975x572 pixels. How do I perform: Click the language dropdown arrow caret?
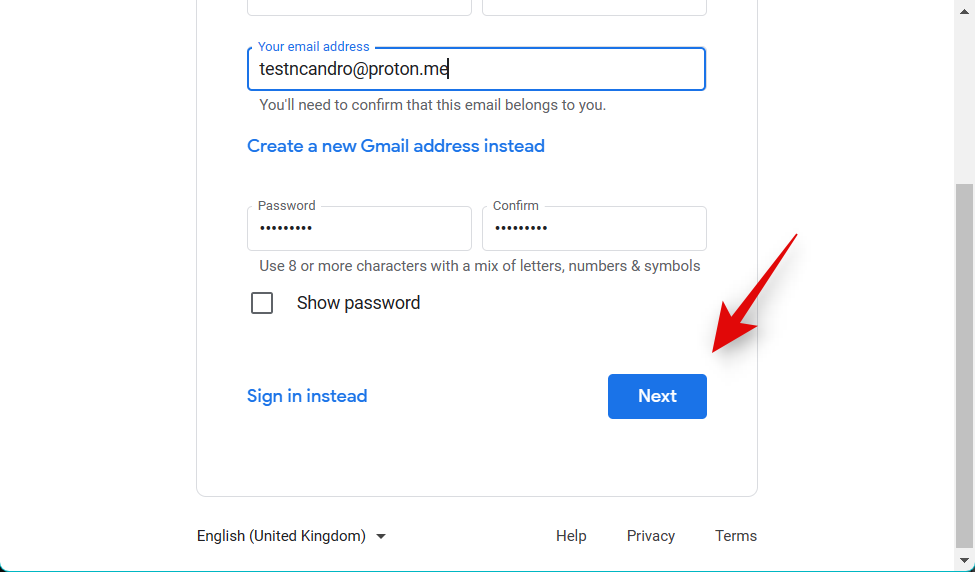tap(381, 537)
